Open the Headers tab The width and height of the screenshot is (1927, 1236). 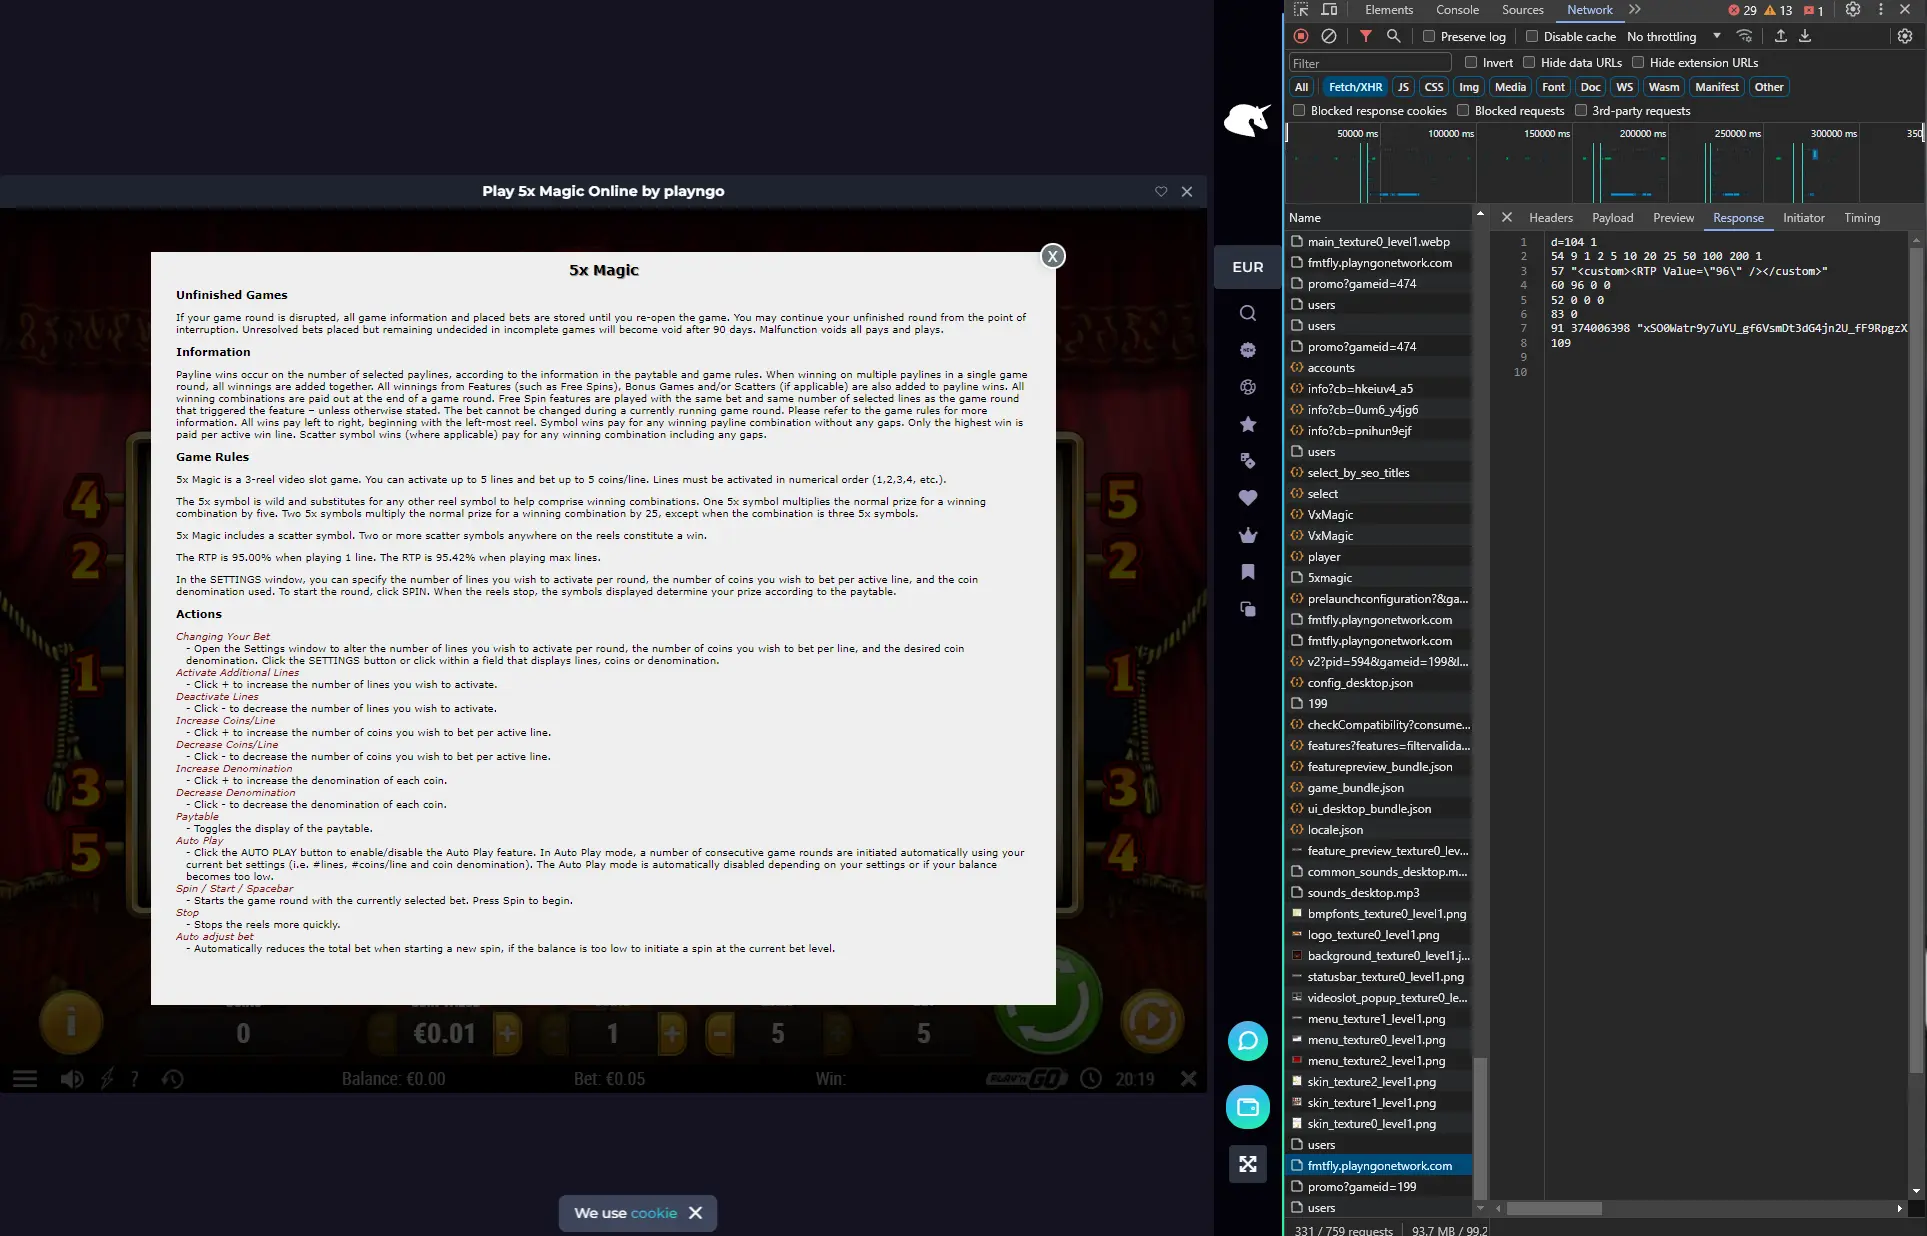coord(1550,217)
